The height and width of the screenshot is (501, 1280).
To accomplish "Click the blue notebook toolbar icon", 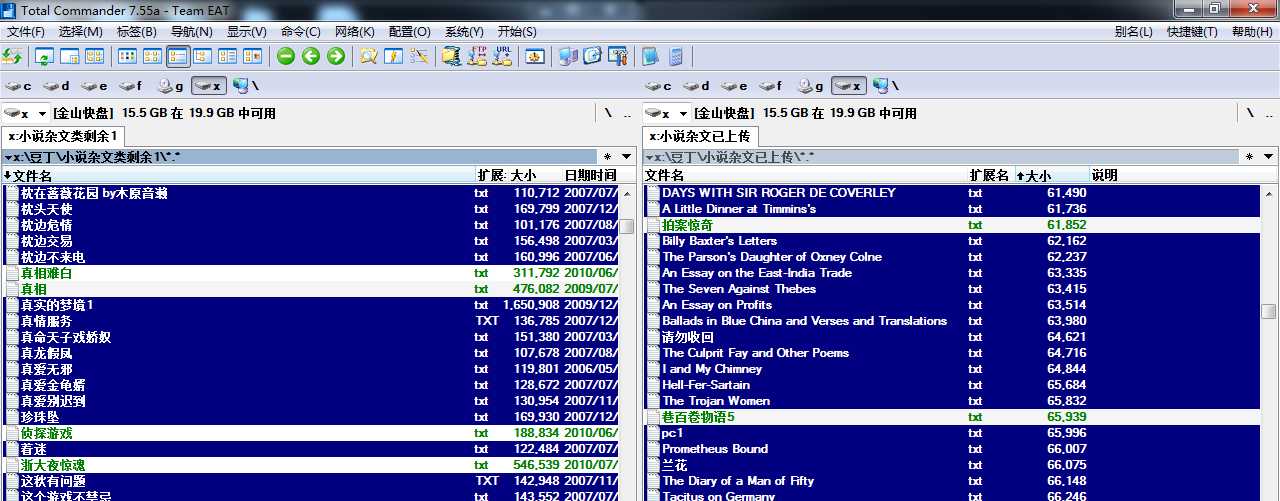I will [x=651, y=56].
